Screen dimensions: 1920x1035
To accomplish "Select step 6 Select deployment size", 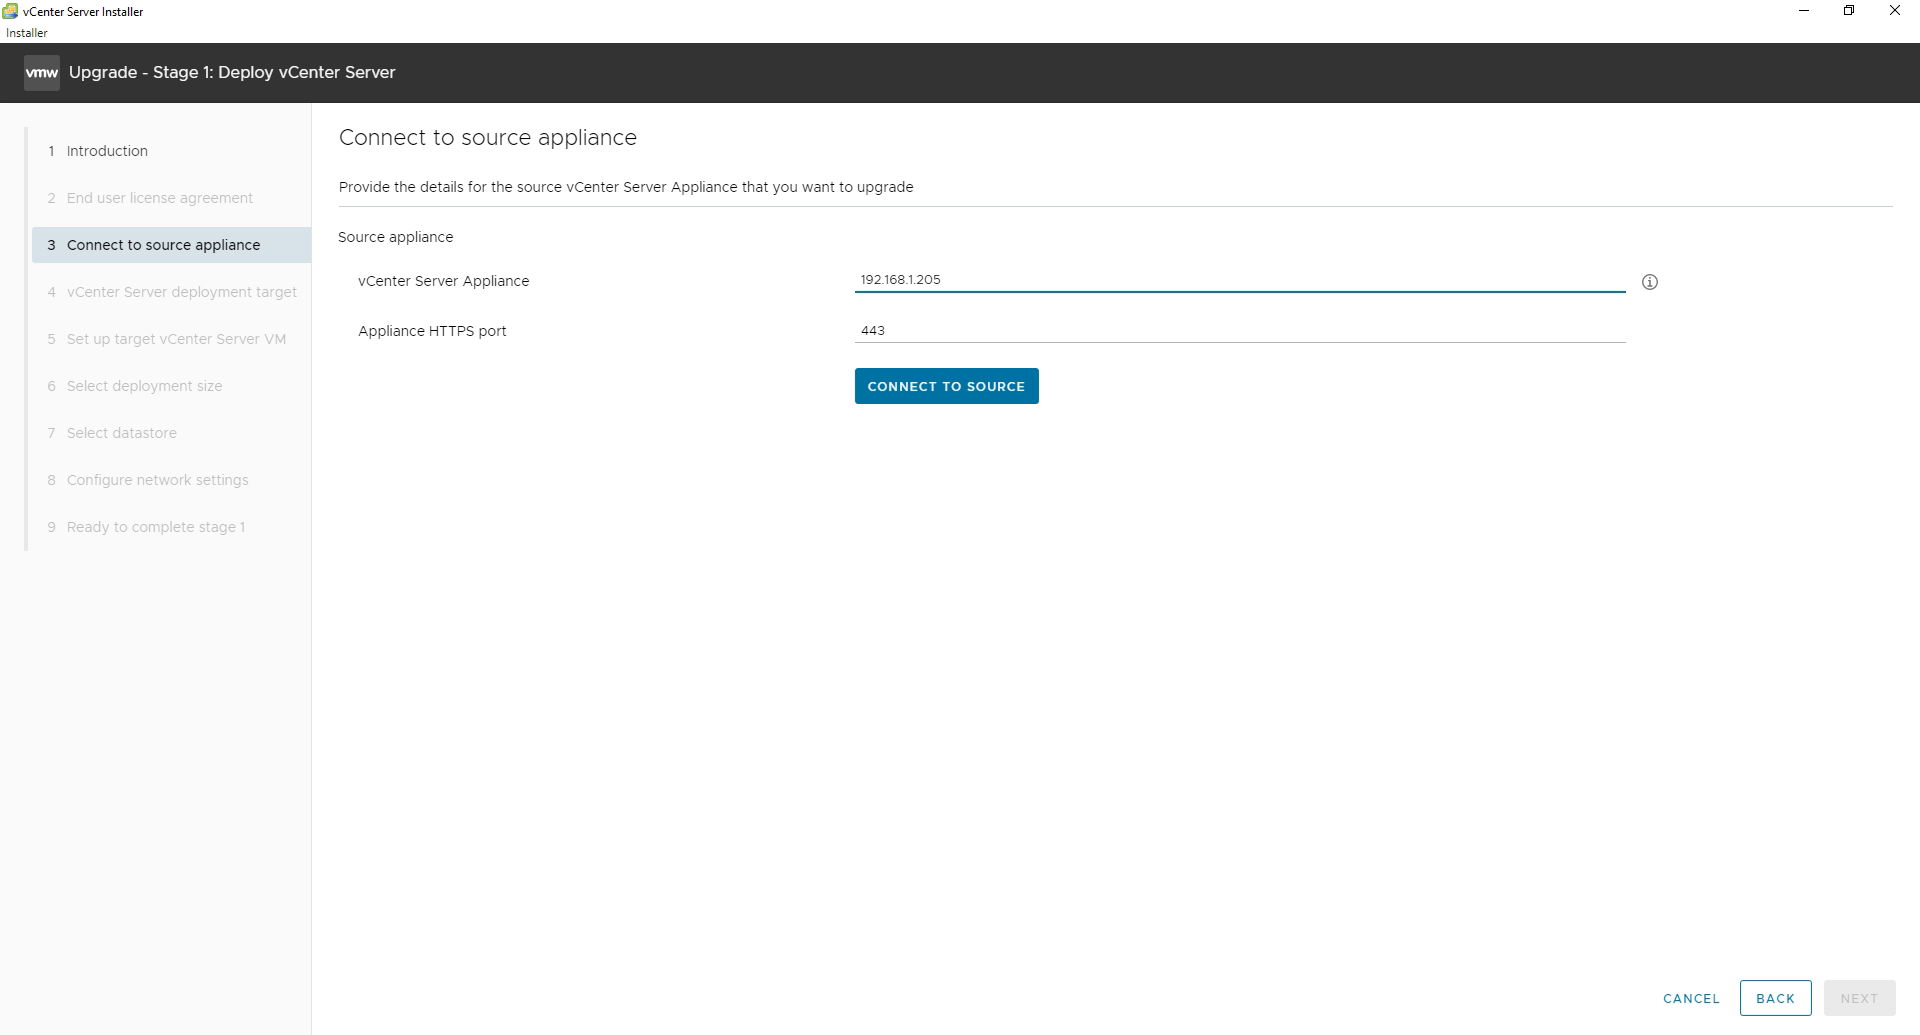I will click(x=171, y=386).
